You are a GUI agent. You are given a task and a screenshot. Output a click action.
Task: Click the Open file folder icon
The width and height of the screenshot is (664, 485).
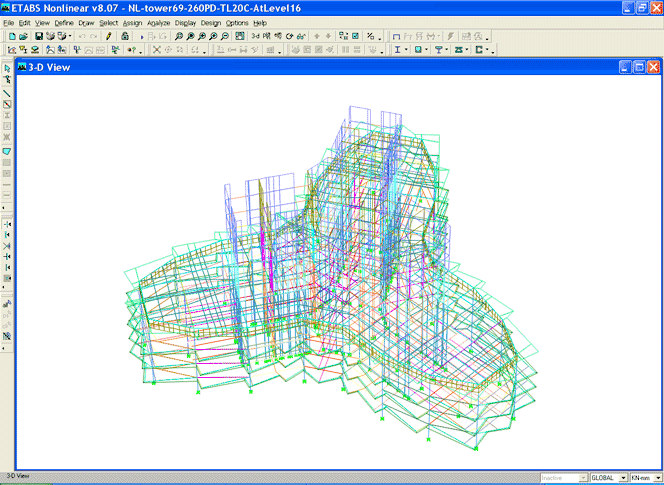pyautogui.click(x=23, y=36)
